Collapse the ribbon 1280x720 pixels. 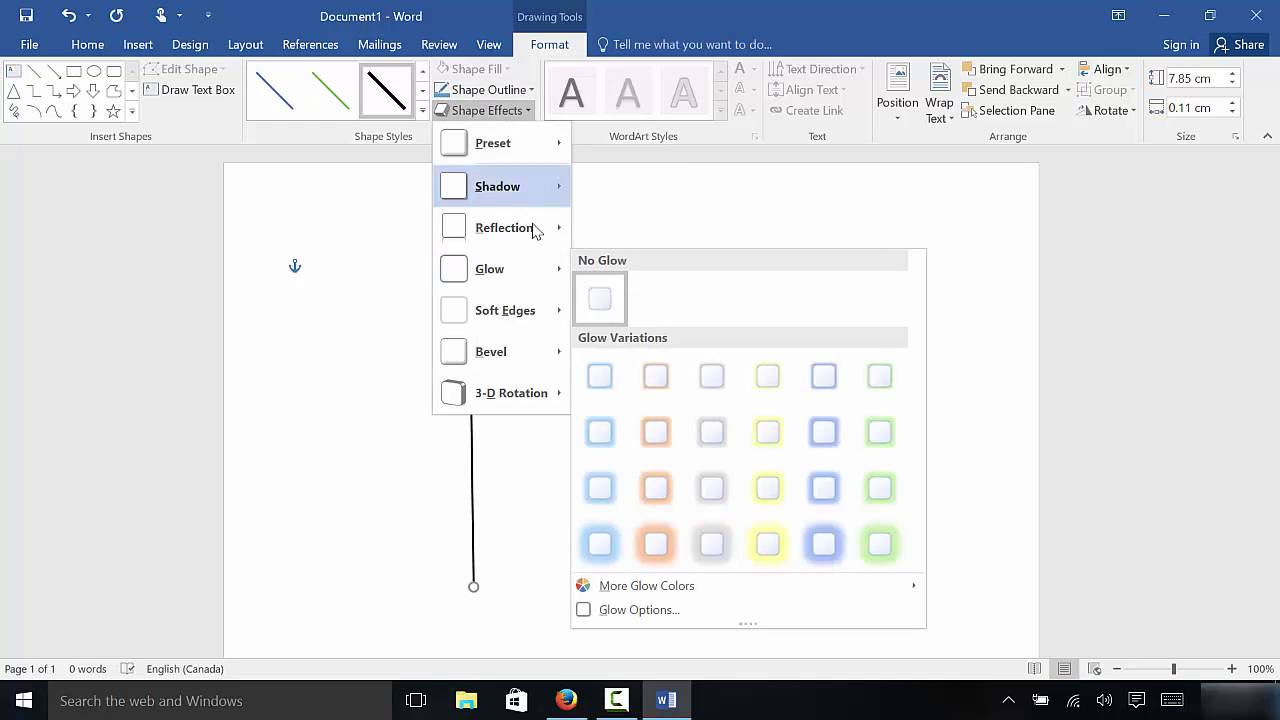[1268, 136]
